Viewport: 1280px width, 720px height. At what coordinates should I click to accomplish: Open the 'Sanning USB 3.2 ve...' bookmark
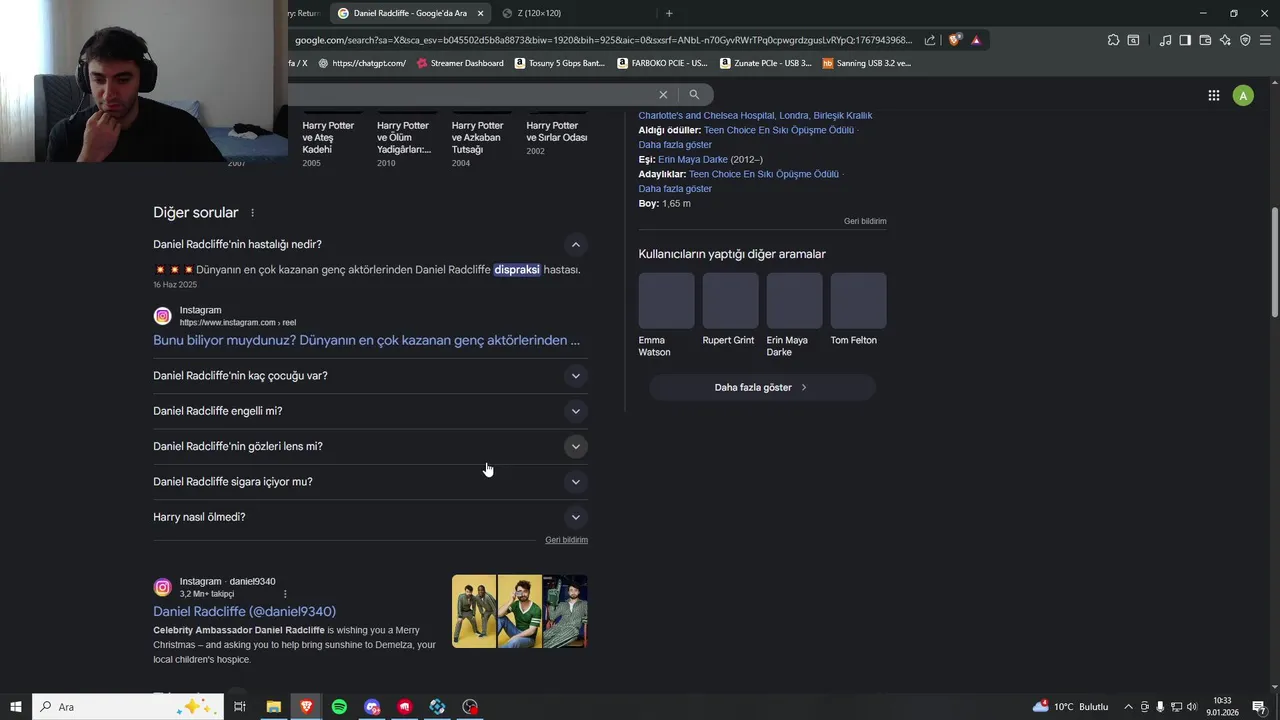(x=867, y=63)
